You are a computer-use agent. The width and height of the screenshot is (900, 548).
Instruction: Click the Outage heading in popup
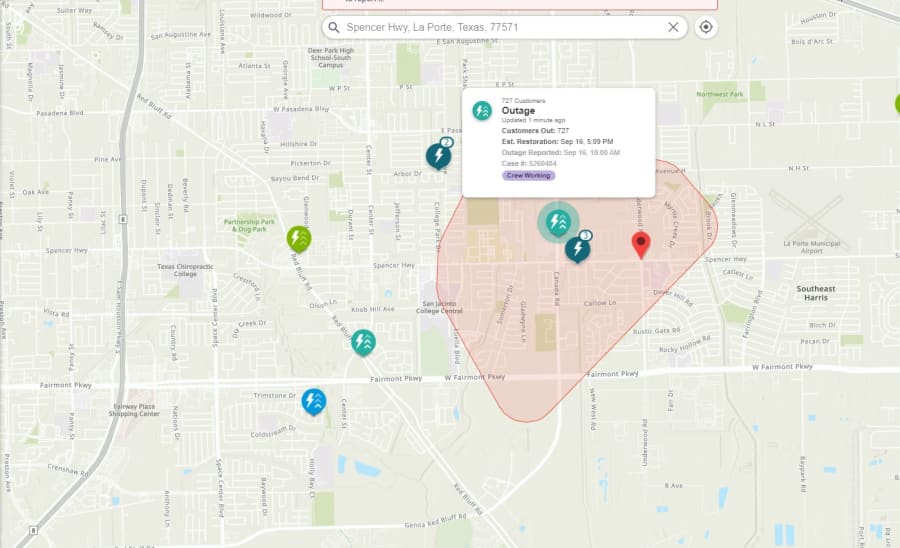coord(518,110)
